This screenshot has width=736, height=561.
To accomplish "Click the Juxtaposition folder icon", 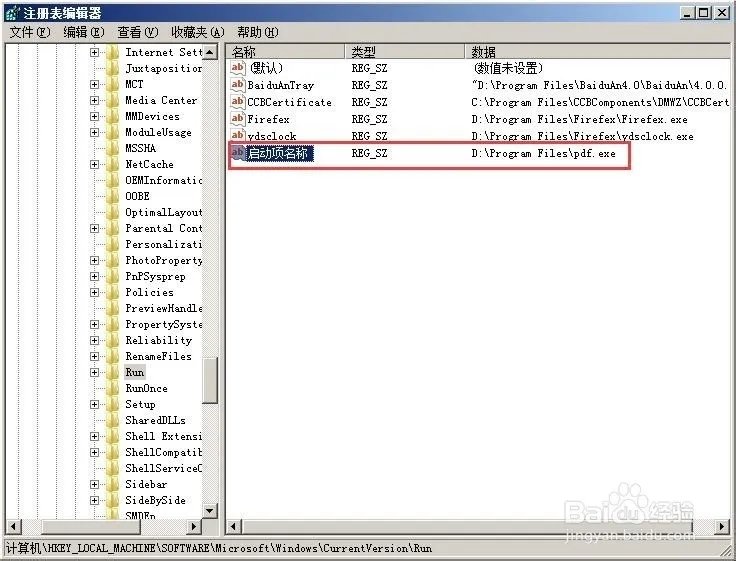I will pyautogui.click(x=113, y=68).
